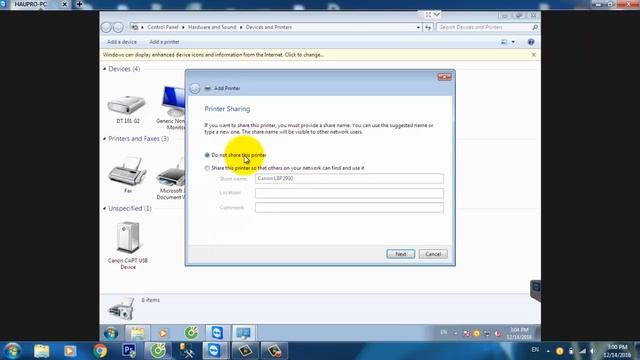
Task: Click Devices and Printers in the breadcrumb
Action: 269,27
